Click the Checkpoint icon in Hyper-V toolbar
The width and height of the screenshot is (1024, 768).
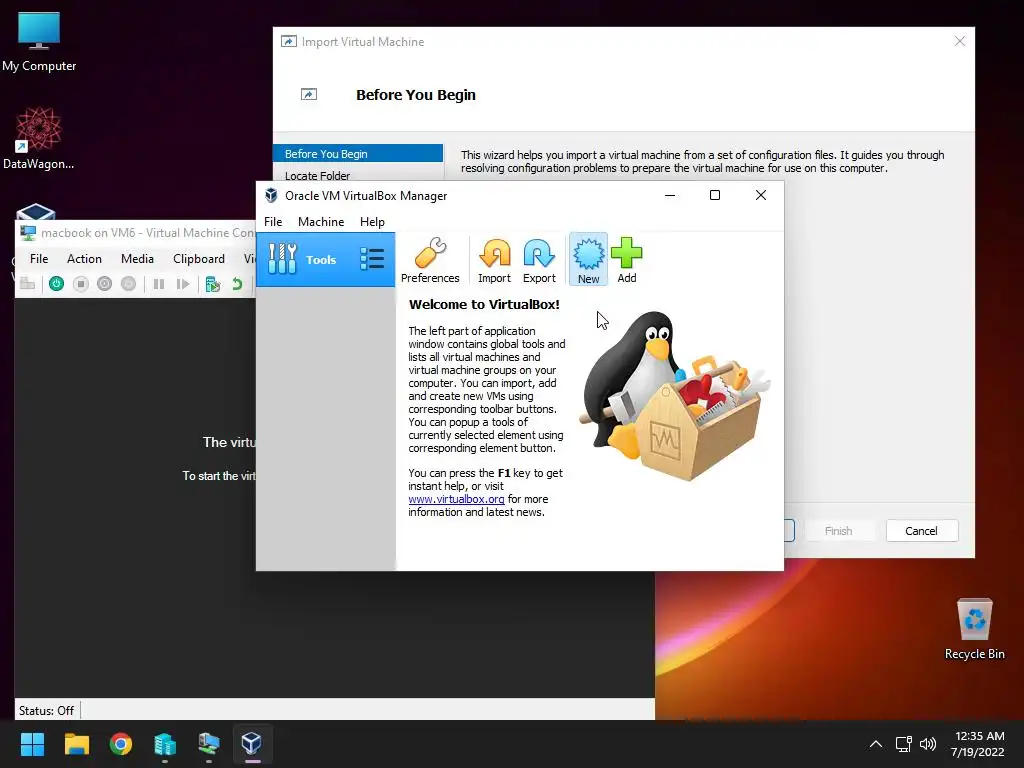[212, 283]
